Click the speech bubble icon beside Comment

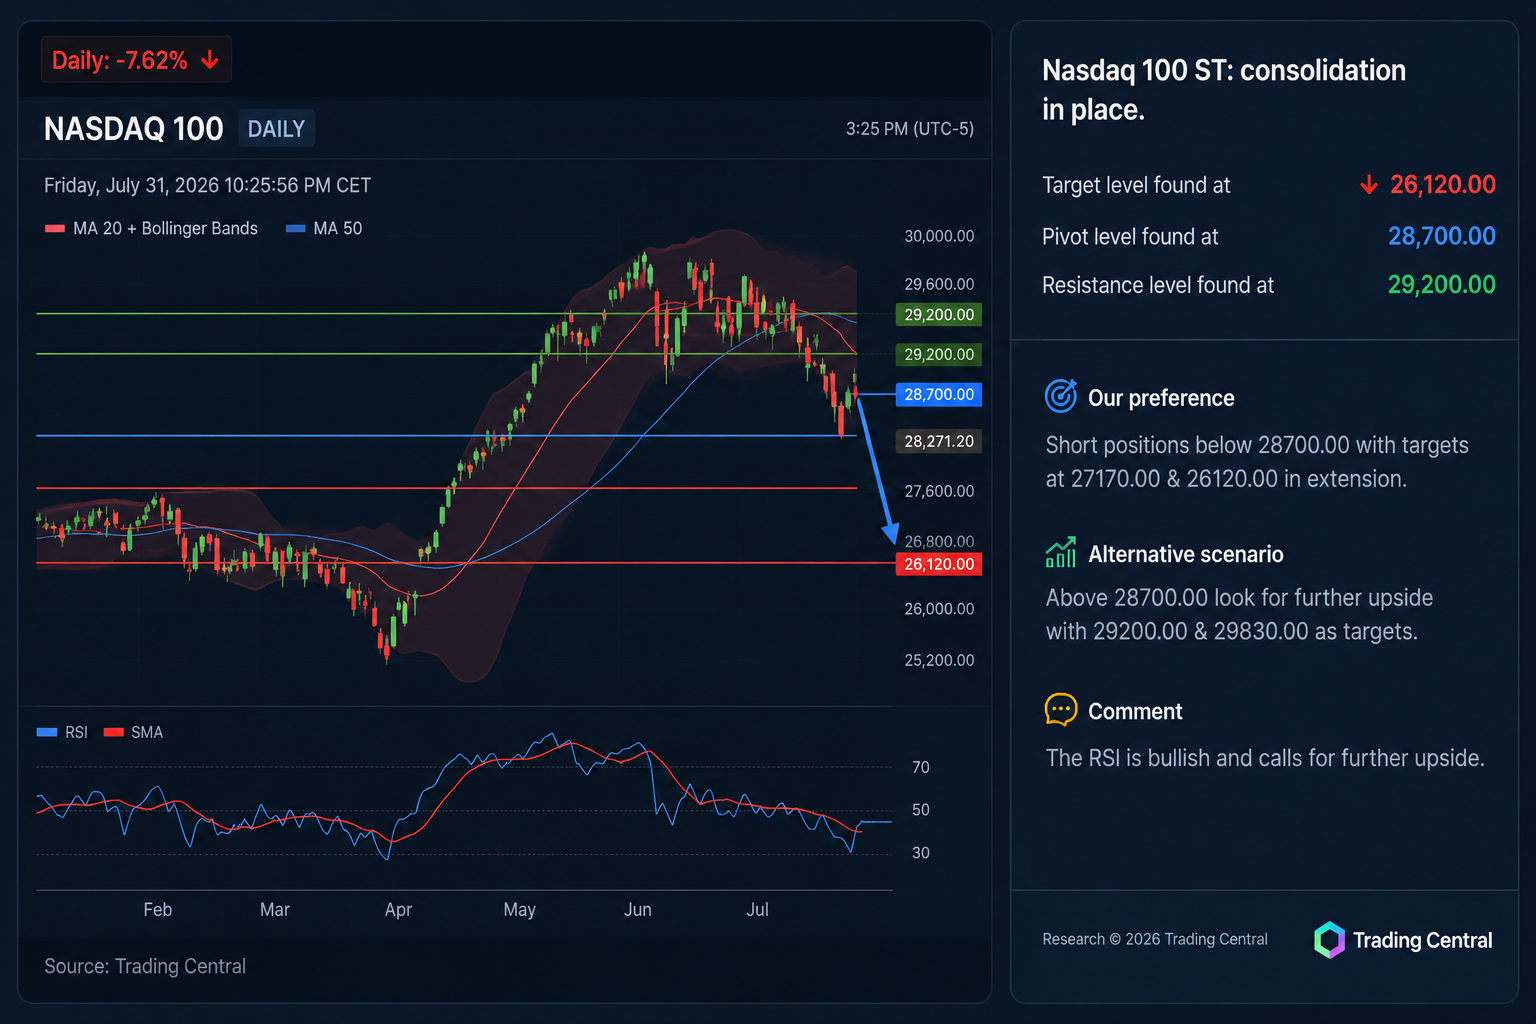1061,709
